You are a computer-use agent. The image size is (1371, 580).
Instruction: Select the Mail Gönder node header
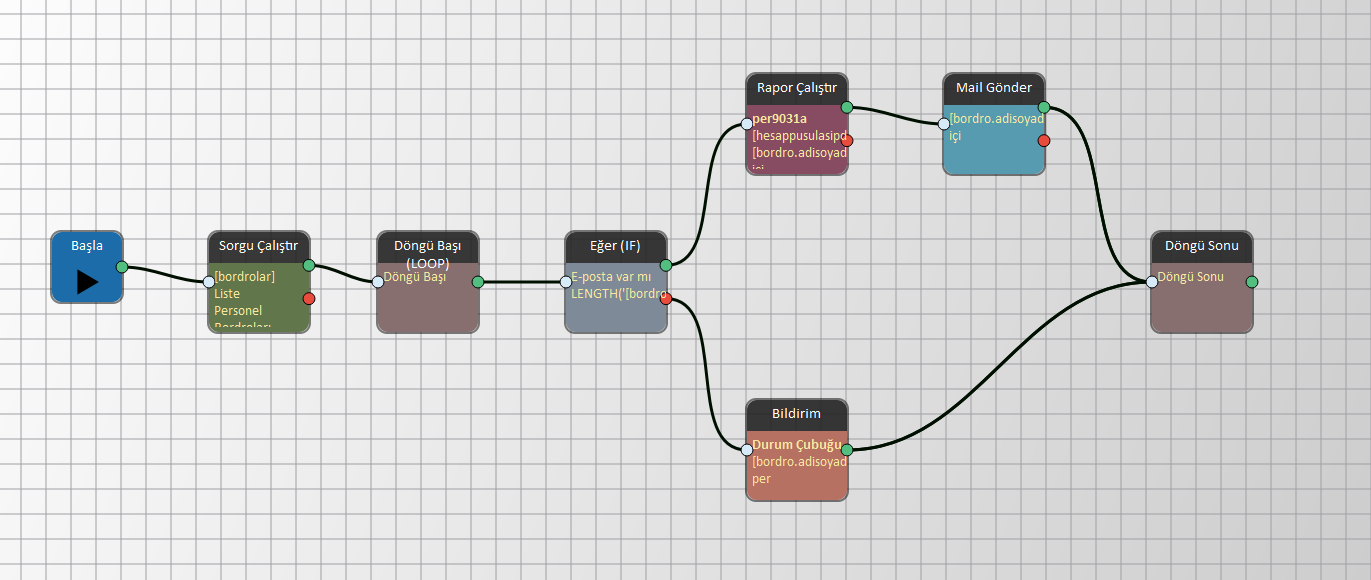click(x=994, y=88)
